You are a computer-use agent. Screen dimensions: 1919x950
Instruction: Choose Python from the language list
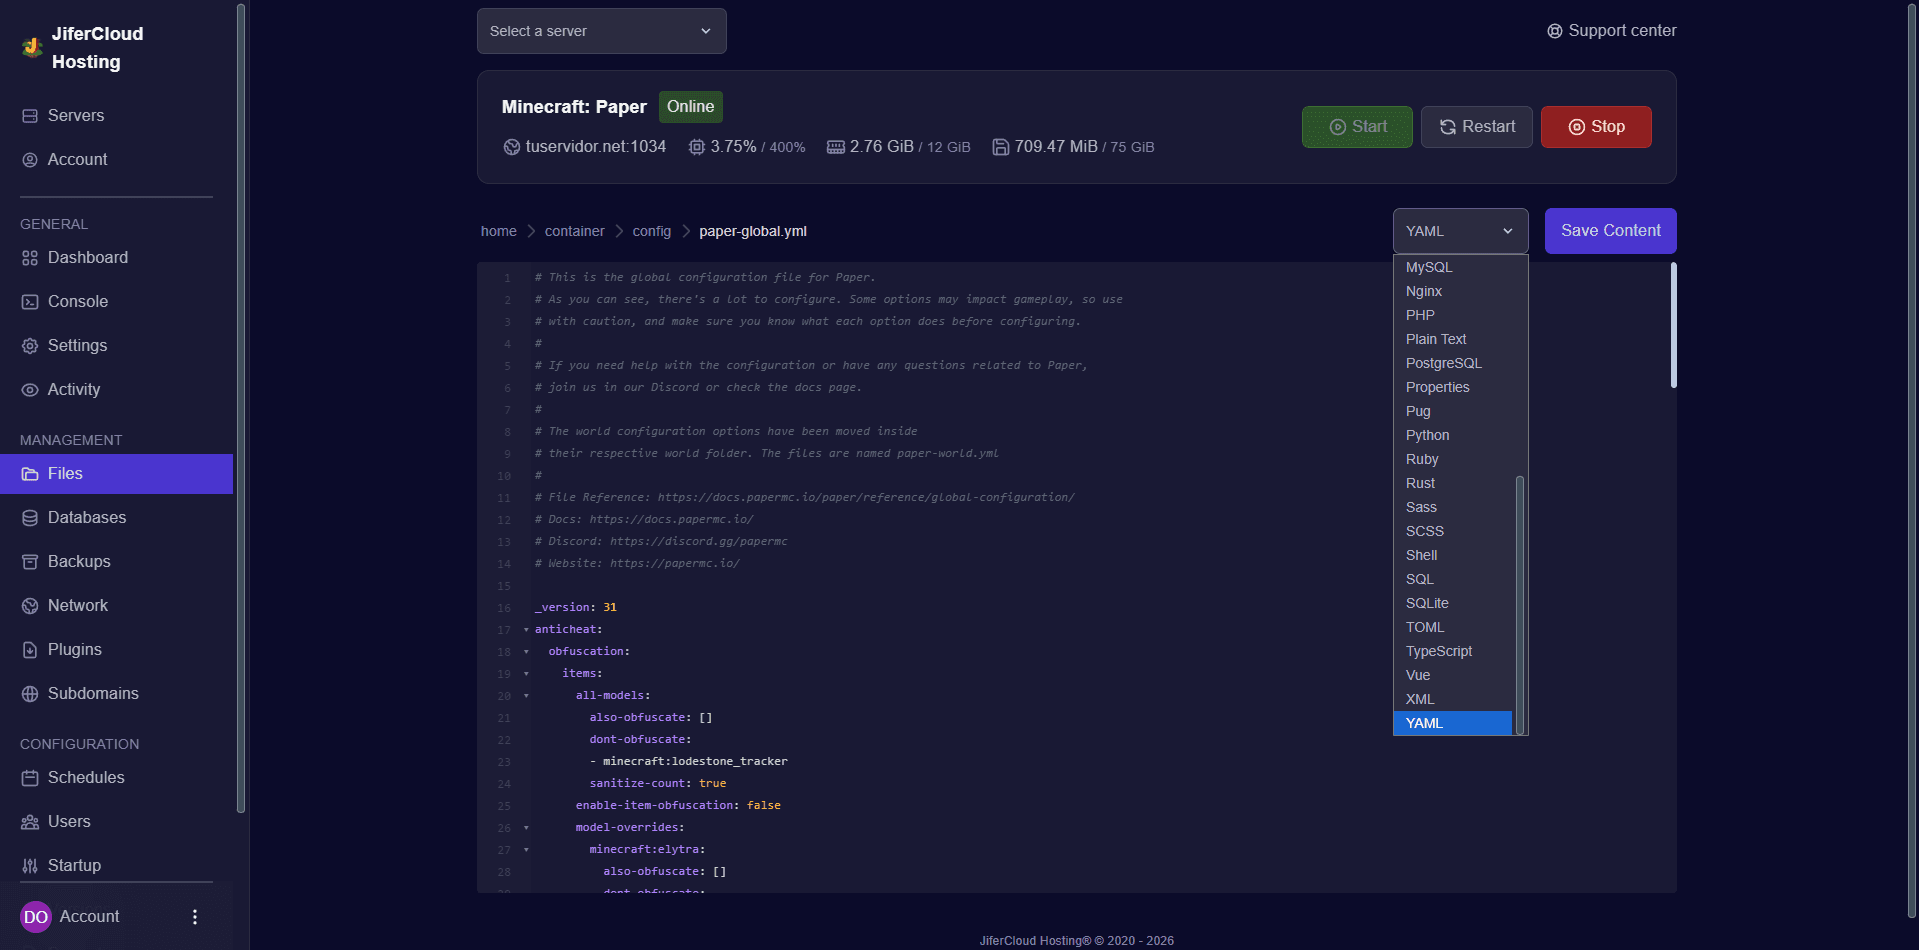(x=1453, y=435)
